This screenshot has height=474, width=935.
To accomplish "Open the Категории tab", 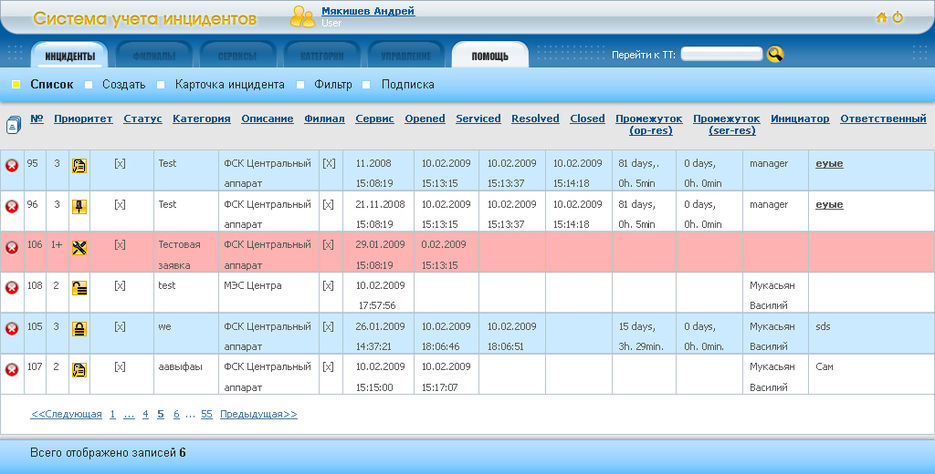I will coord(322,55).
